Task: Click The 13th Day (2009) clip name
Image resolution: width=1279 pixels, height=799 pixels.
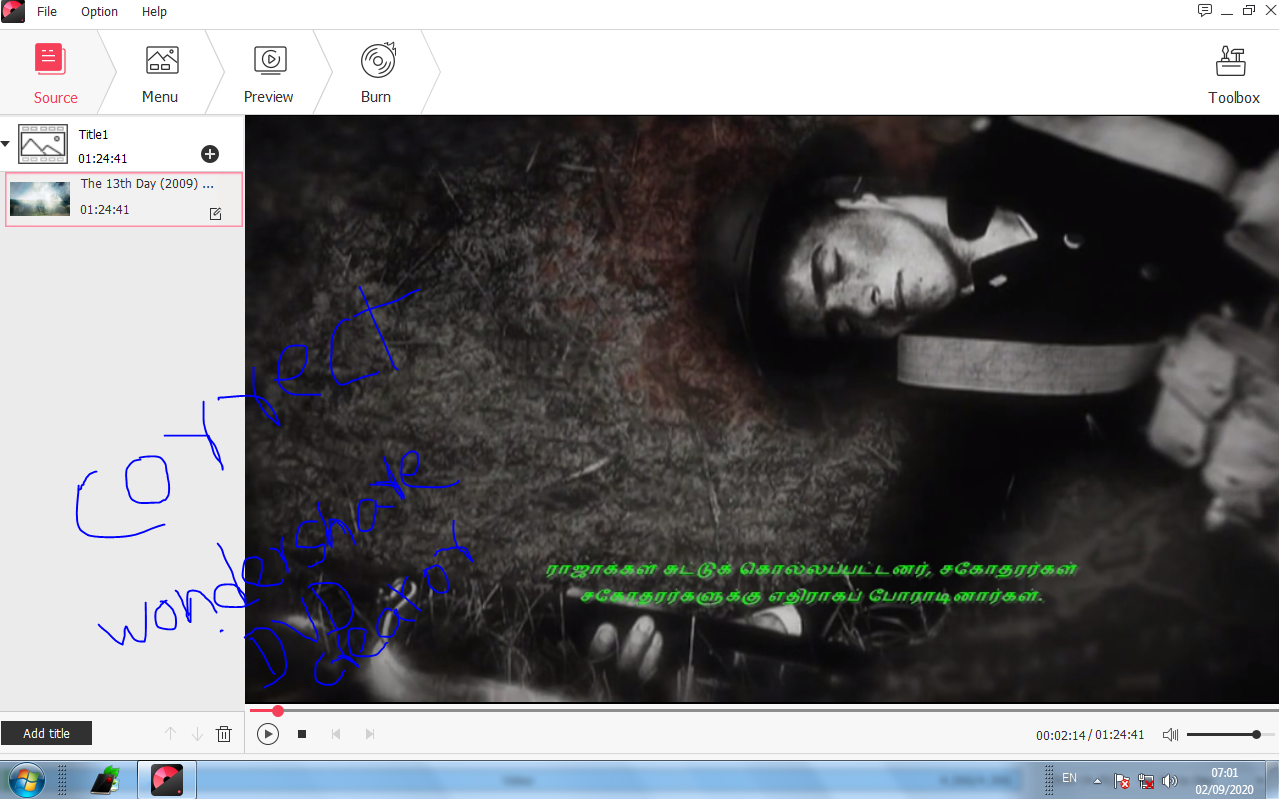Action: coord(147,184)
